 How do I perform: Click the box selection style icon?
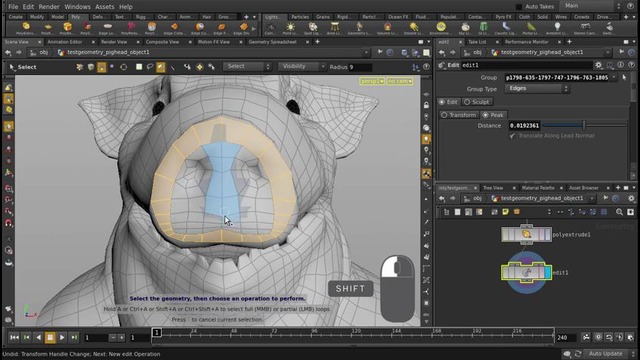[x=139, y=67]
